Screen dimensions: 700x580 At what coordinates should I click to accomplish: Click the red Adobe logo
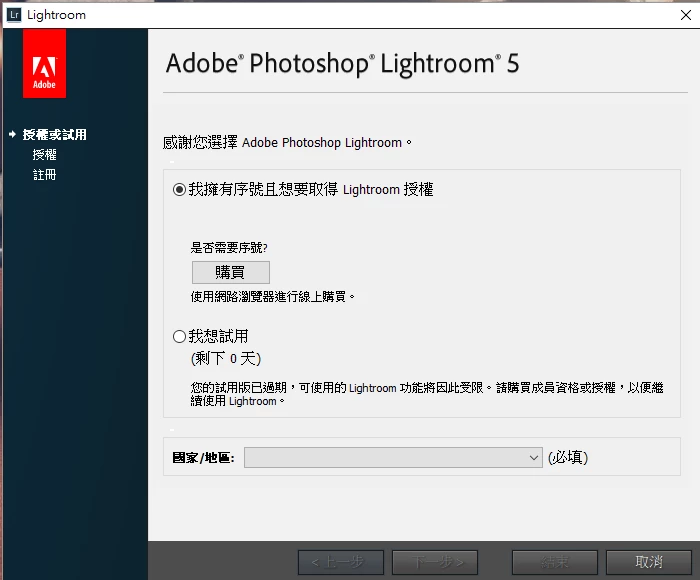click(x=44, y=63)
